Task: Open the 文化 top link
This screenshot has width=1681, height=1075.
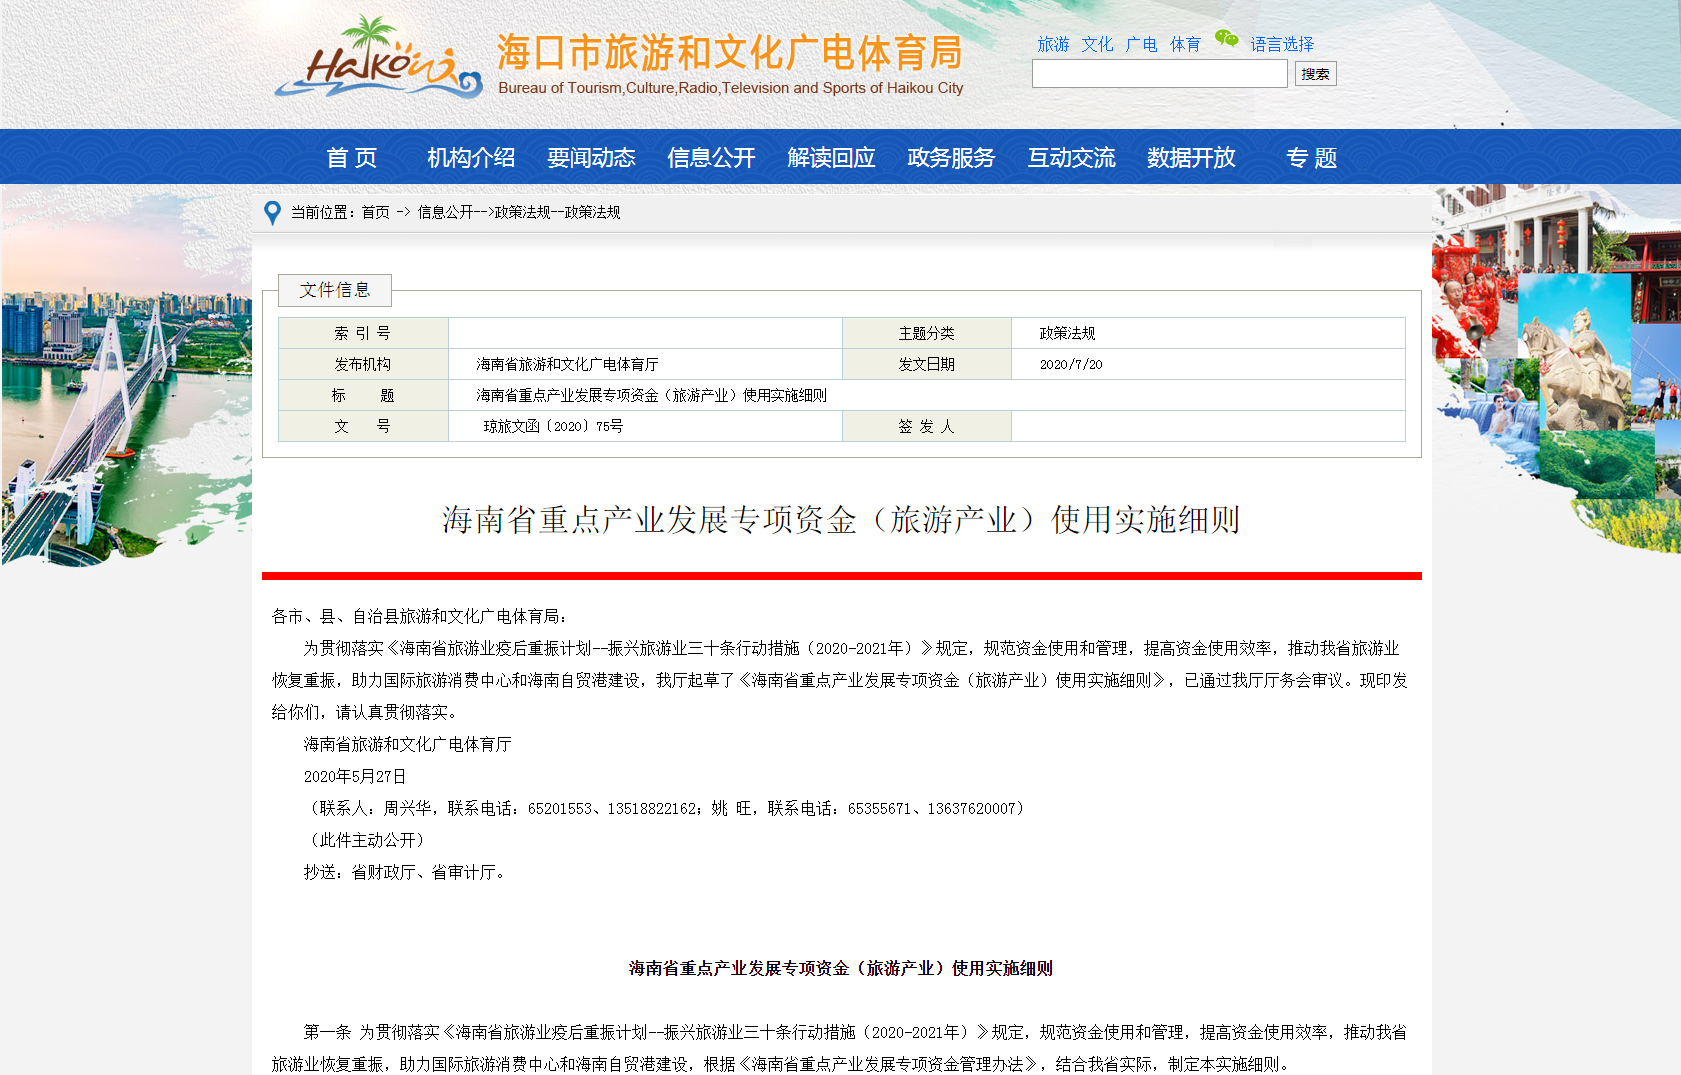Action: tap(1097, 44)
